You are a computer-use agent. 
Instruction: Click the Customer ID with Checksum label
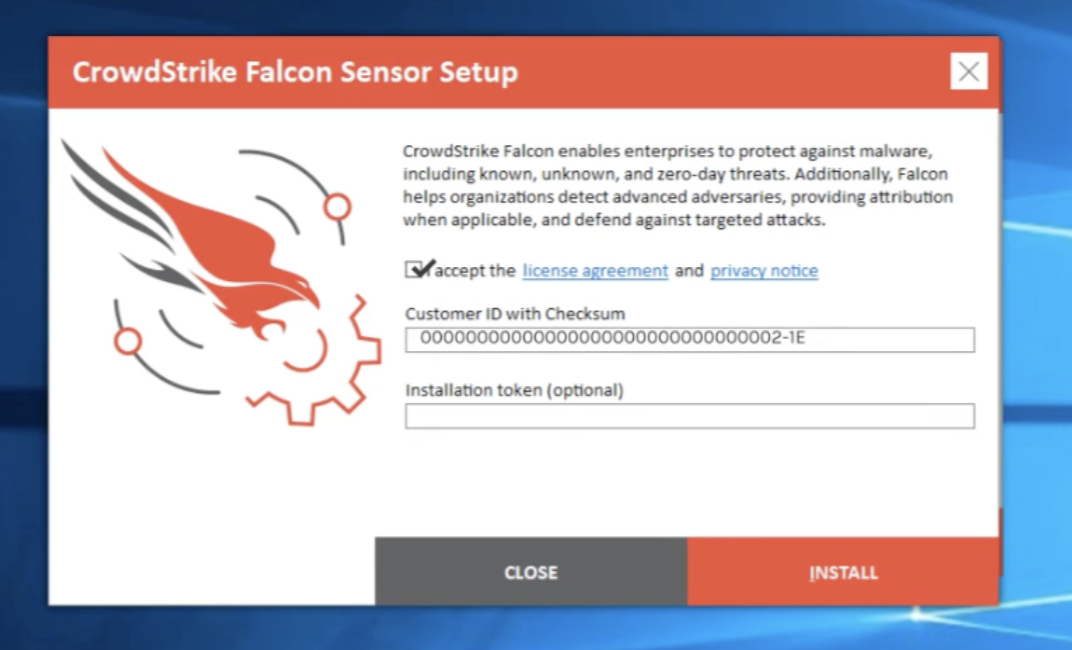coord(515,313)
